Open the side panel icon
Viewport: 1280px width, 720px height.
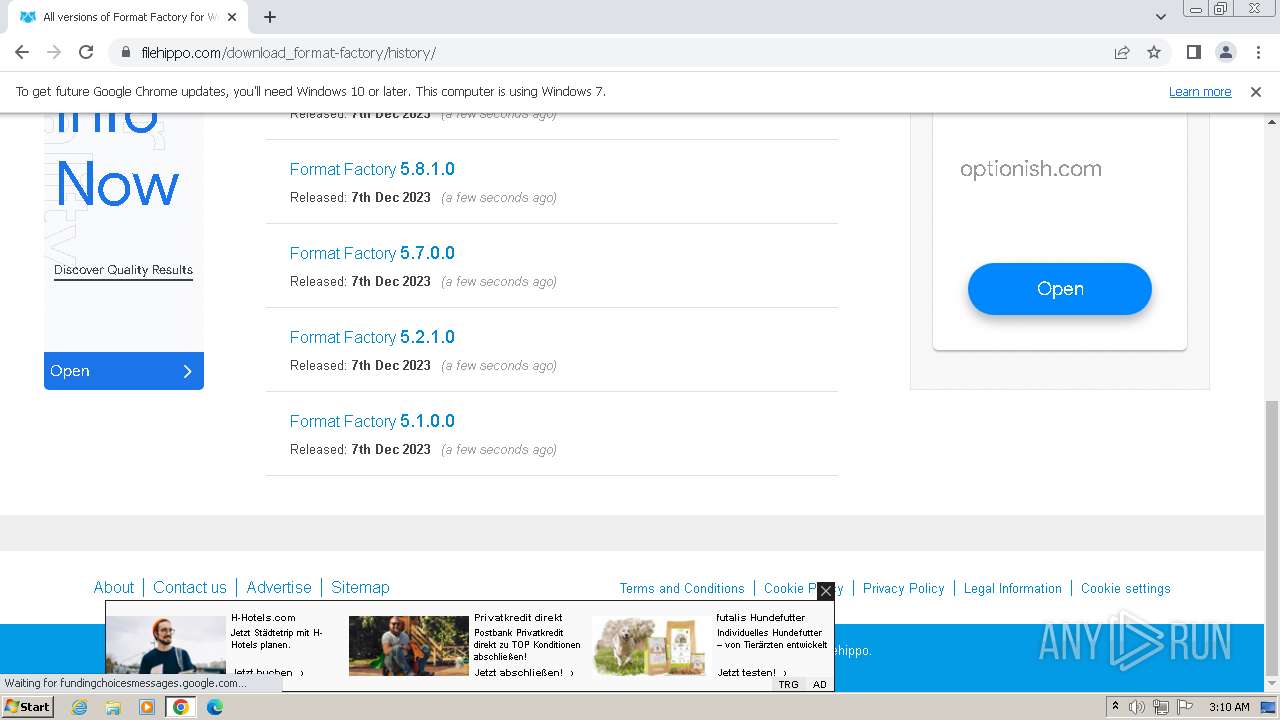coord(1193,53)
